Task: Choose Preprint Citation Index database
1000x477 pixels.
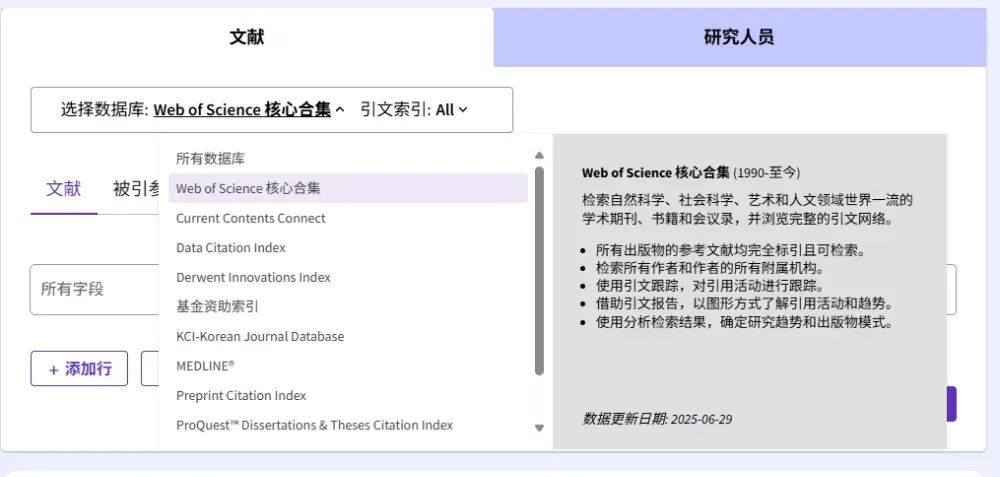Action: [348, 395]
